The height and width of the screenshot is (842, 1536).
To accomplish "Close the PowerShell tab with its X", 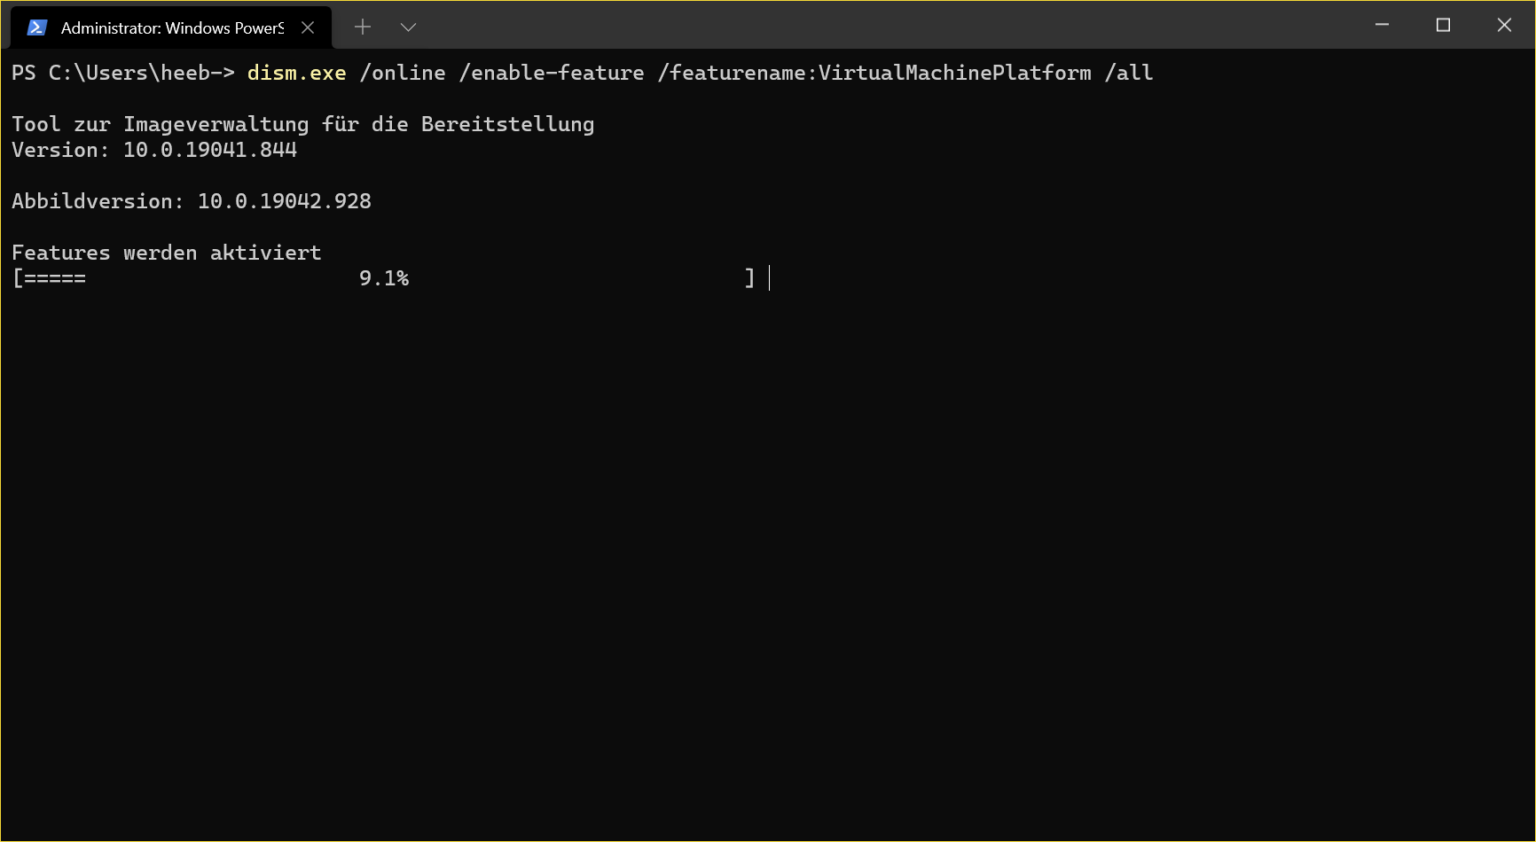I will point(306,27).
